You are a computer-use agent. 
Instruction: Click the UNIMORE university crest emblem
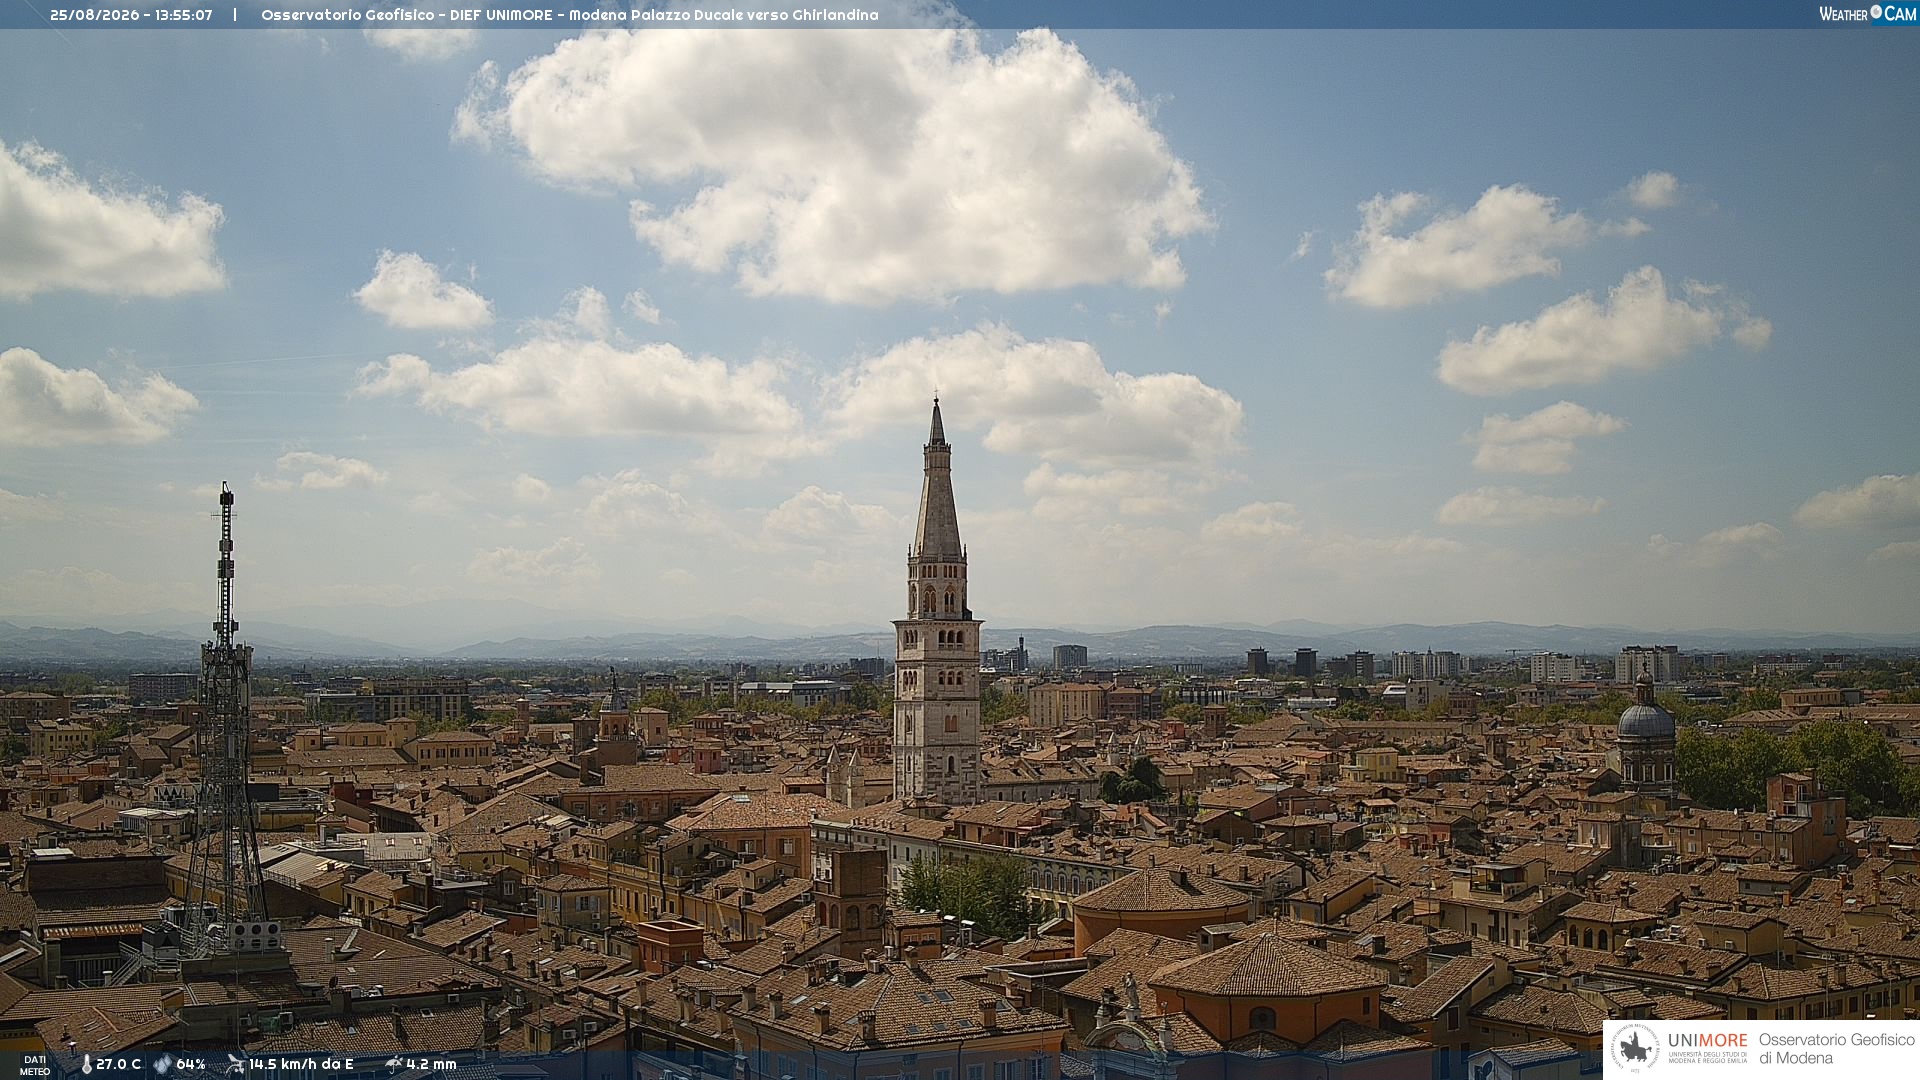(1635, 1049)
